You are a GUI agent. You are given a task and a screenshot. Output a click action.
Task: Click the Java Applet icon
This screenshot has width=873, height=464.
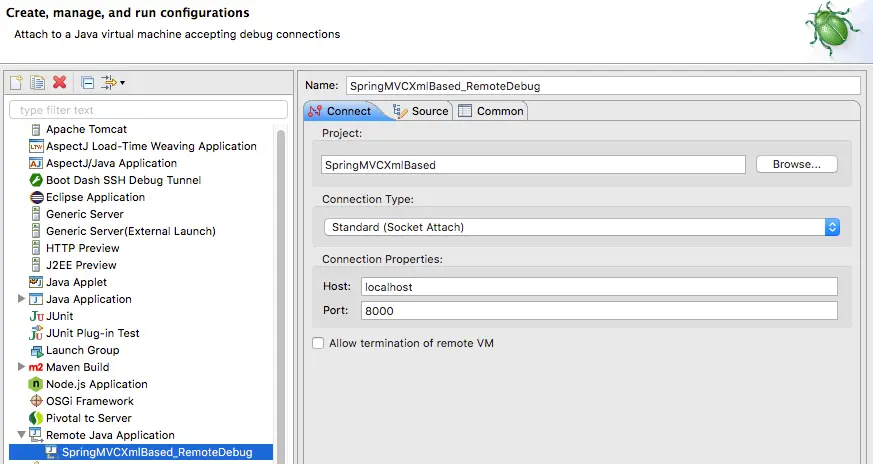(36, 282)
